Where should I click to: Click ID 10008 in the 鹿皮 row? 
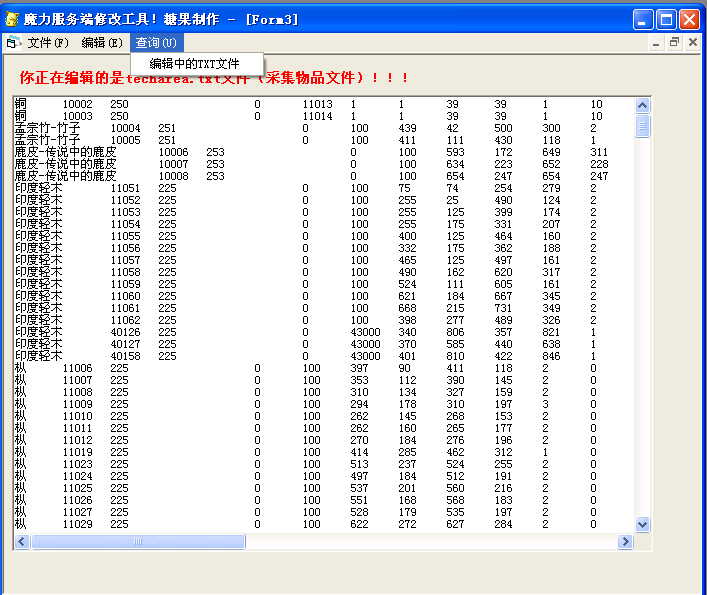[x=174, y=176]
